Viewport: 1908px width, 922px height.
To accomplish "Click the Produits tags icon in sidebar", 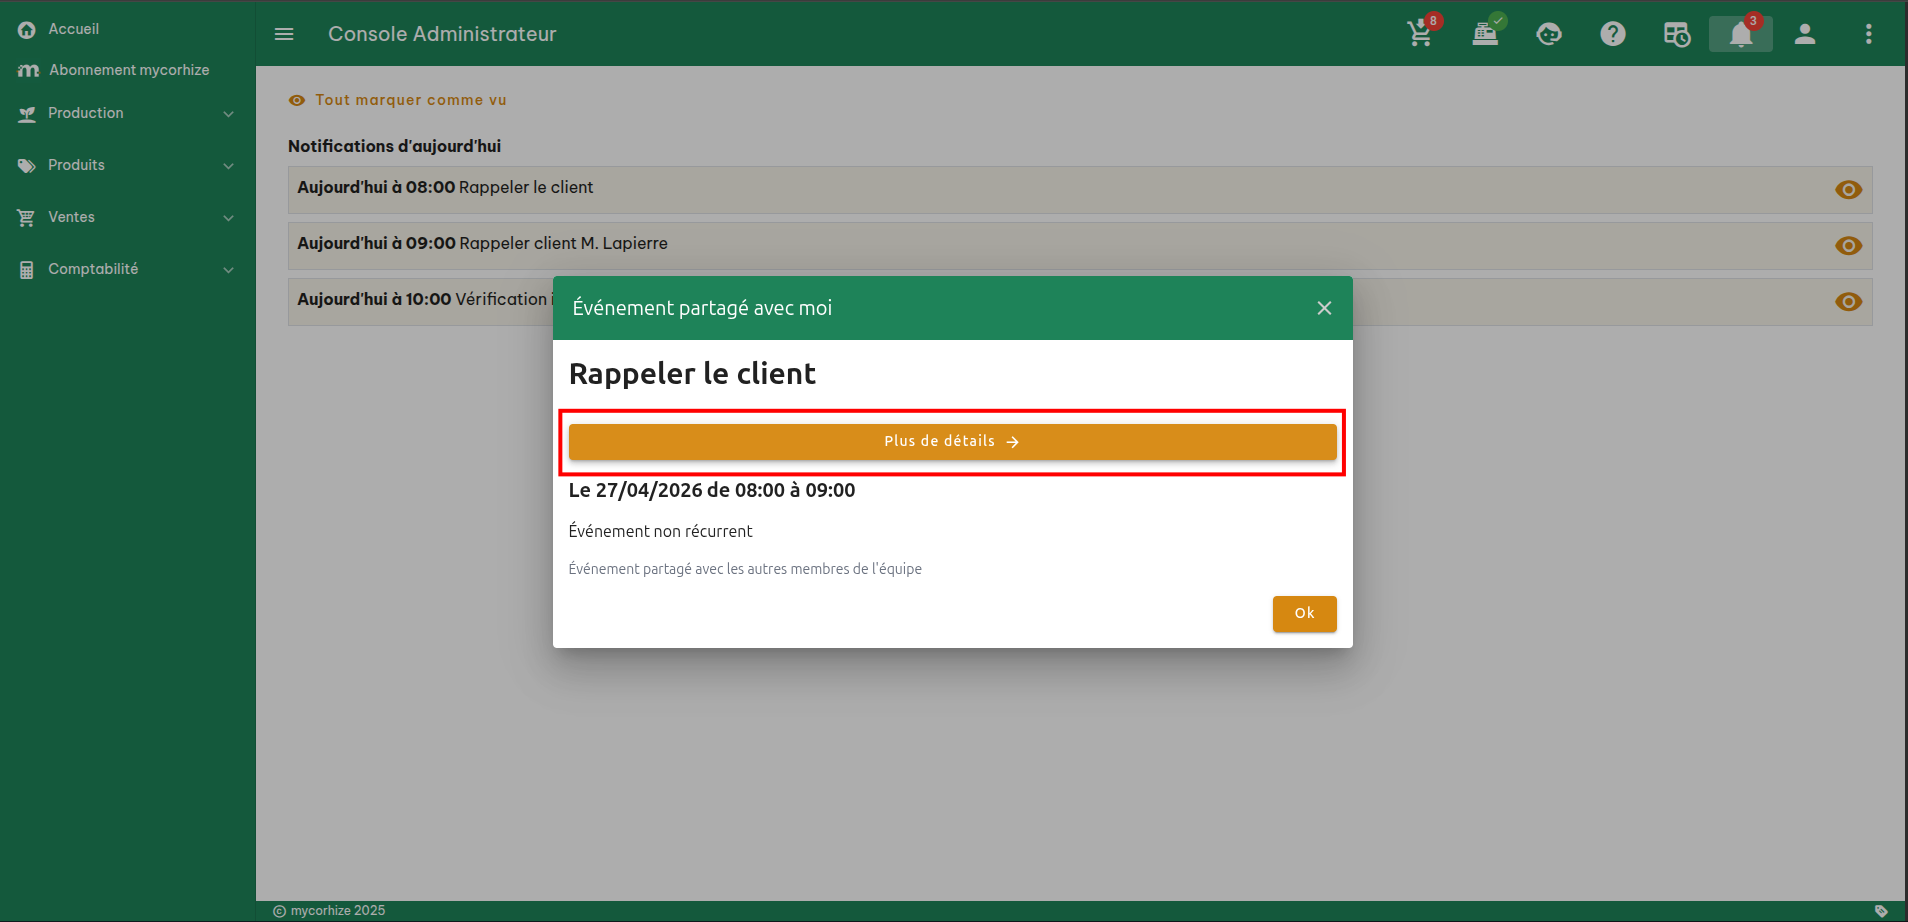I will click(x=27, y=166).
